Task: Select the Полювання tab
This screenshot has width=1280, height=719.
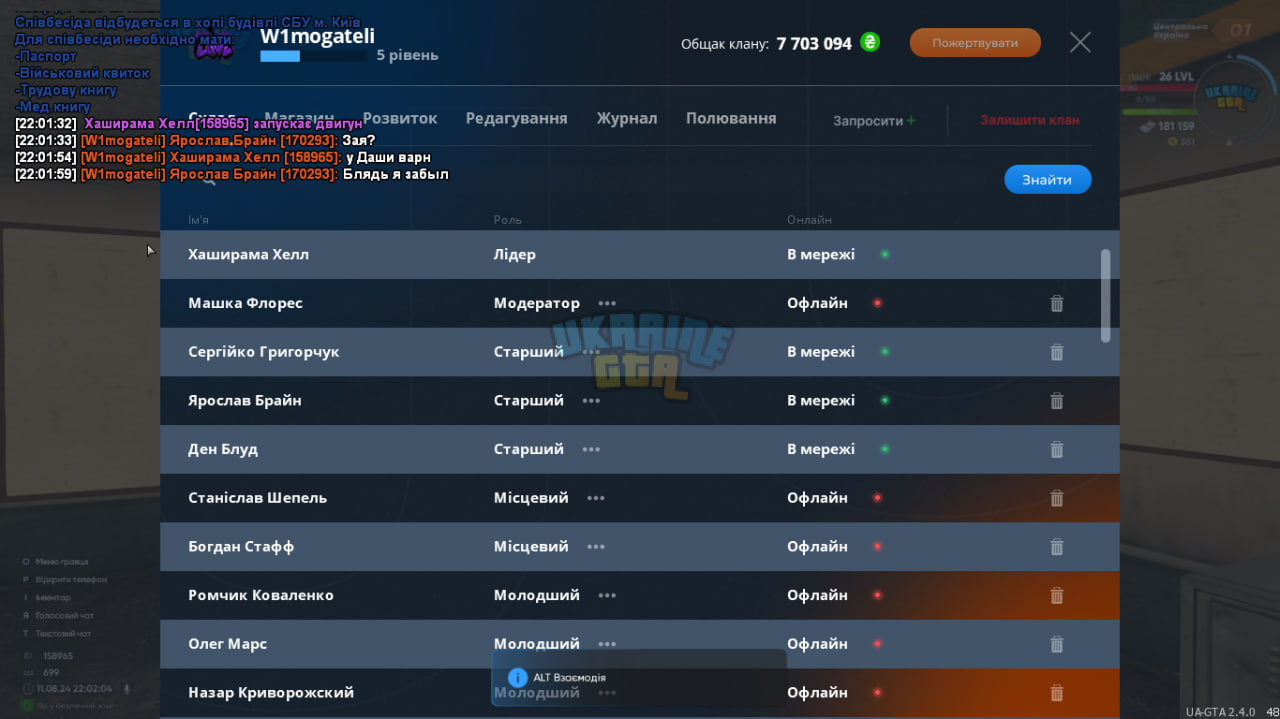Action: (731, 118)
